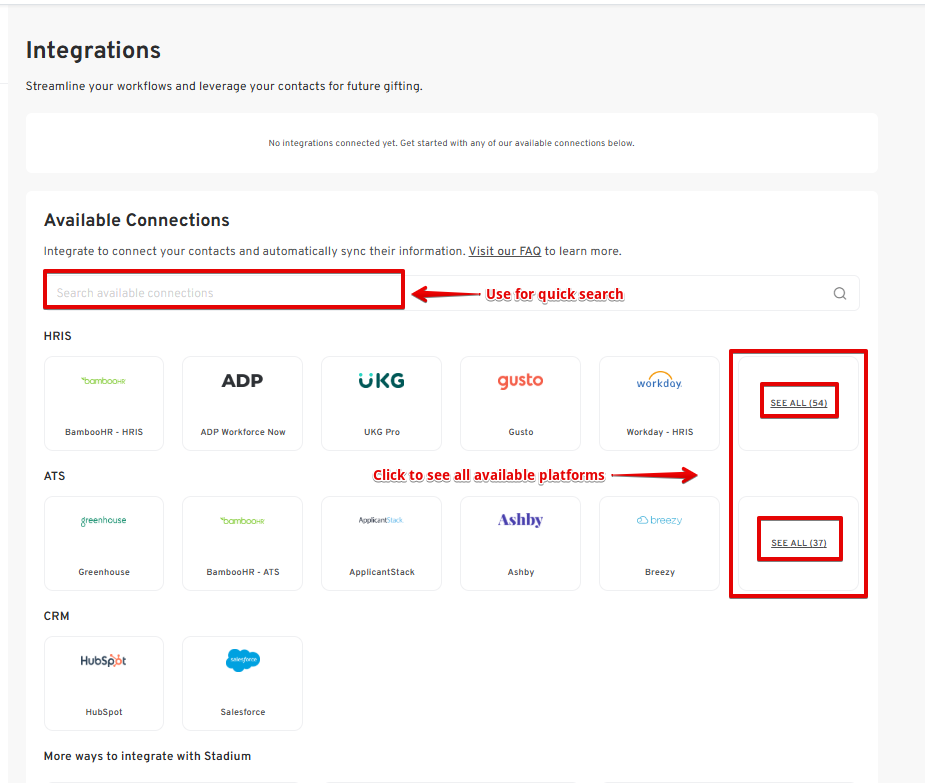Click the Workday - HRIS label text

(x=659, y=432)
